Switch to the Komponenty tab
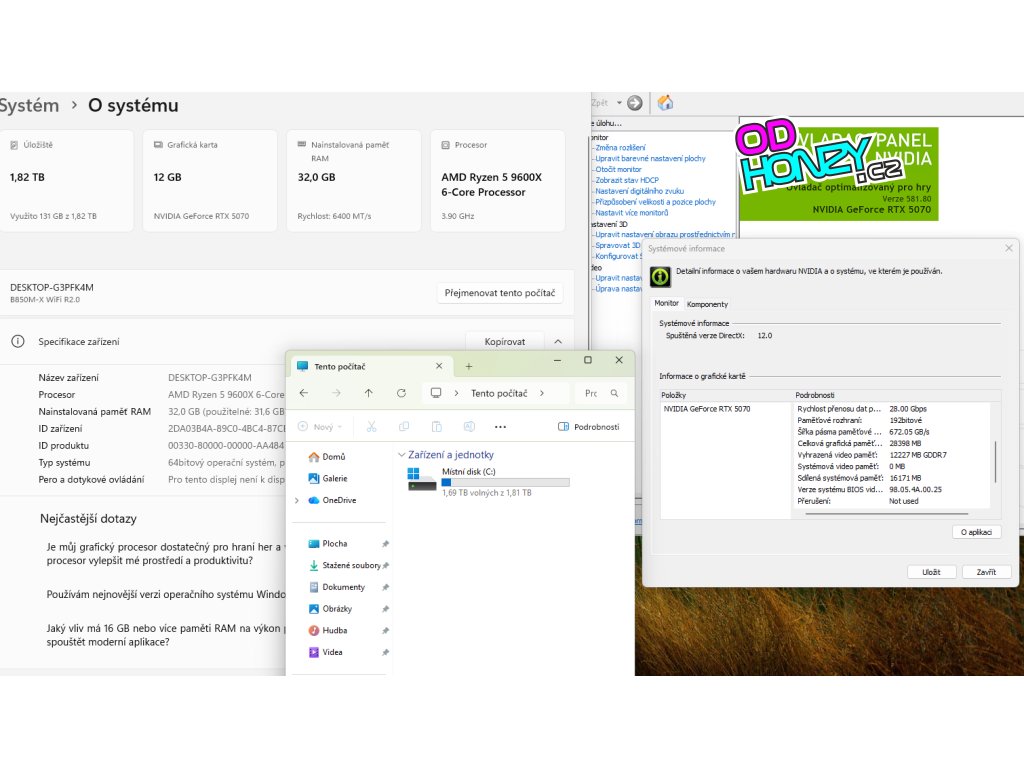 707,304
